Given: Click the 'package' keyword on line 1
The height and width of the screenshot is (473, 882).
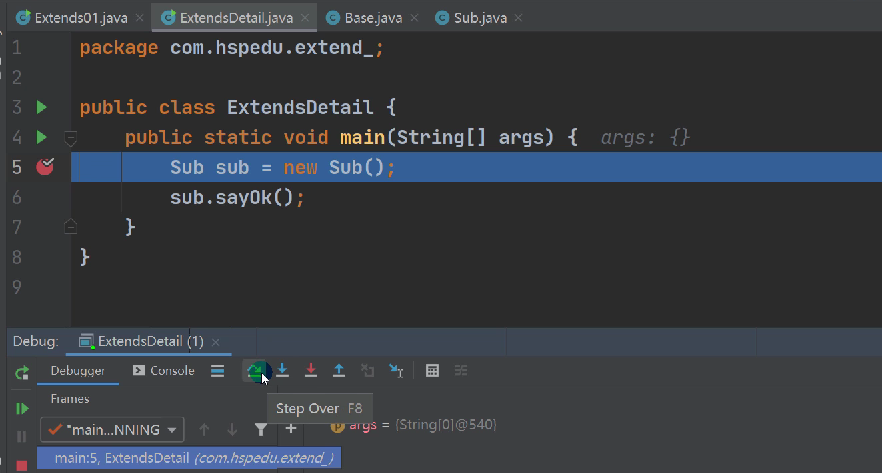Looking at the screenshot, I should (x=119, y=48).
